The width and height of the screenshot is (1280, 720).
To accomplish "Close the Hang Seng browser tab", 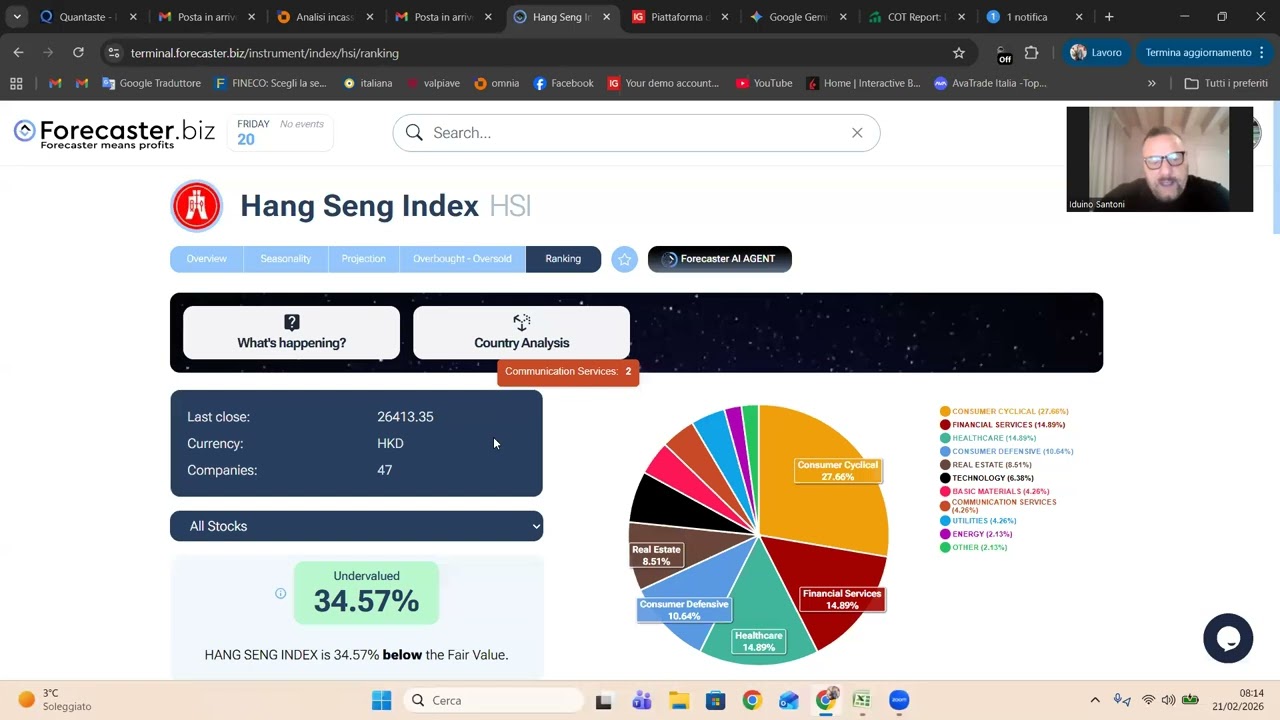I will coord(606,17).
